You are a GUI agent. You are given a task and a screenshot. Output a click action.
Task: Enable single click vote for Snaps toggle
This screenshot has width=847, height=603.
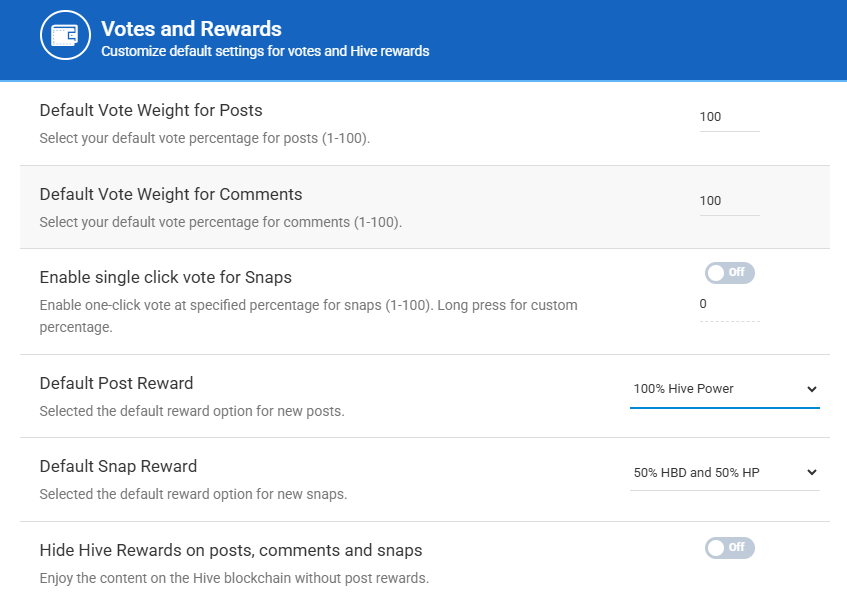click(729, 272)
